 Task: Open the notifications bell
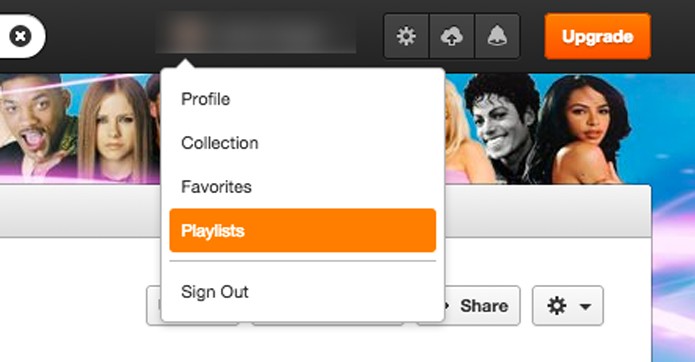[x=497, y=36]
